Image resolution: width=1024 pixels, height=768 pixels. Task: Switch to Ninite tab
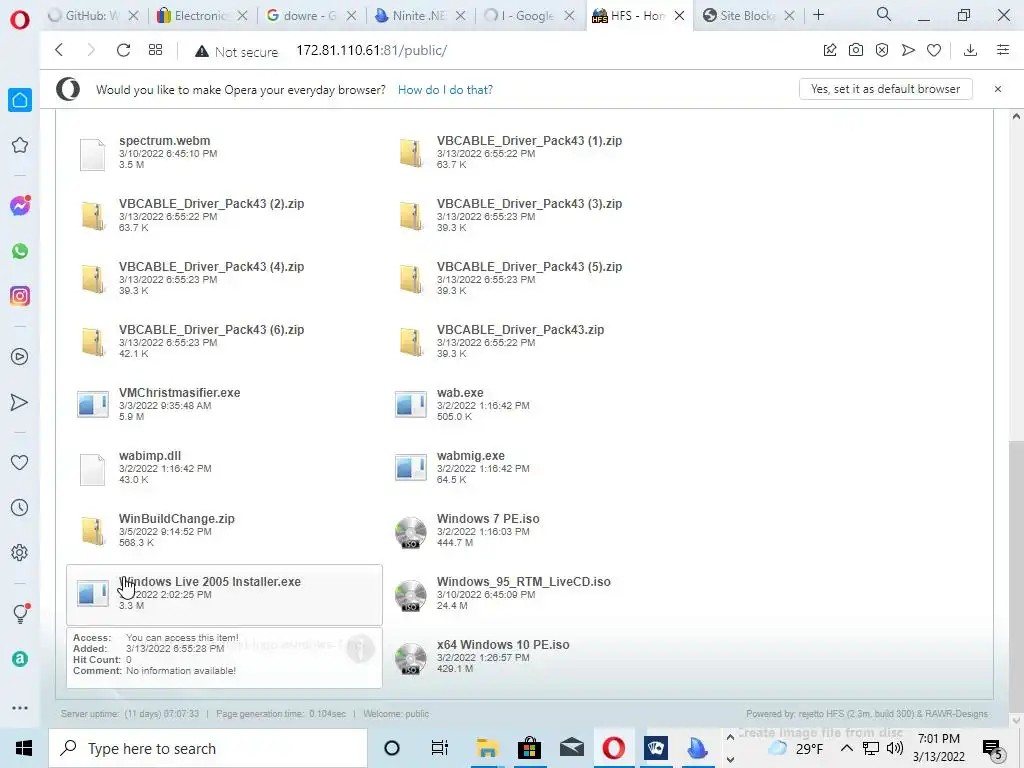click(x=421, y=16)
